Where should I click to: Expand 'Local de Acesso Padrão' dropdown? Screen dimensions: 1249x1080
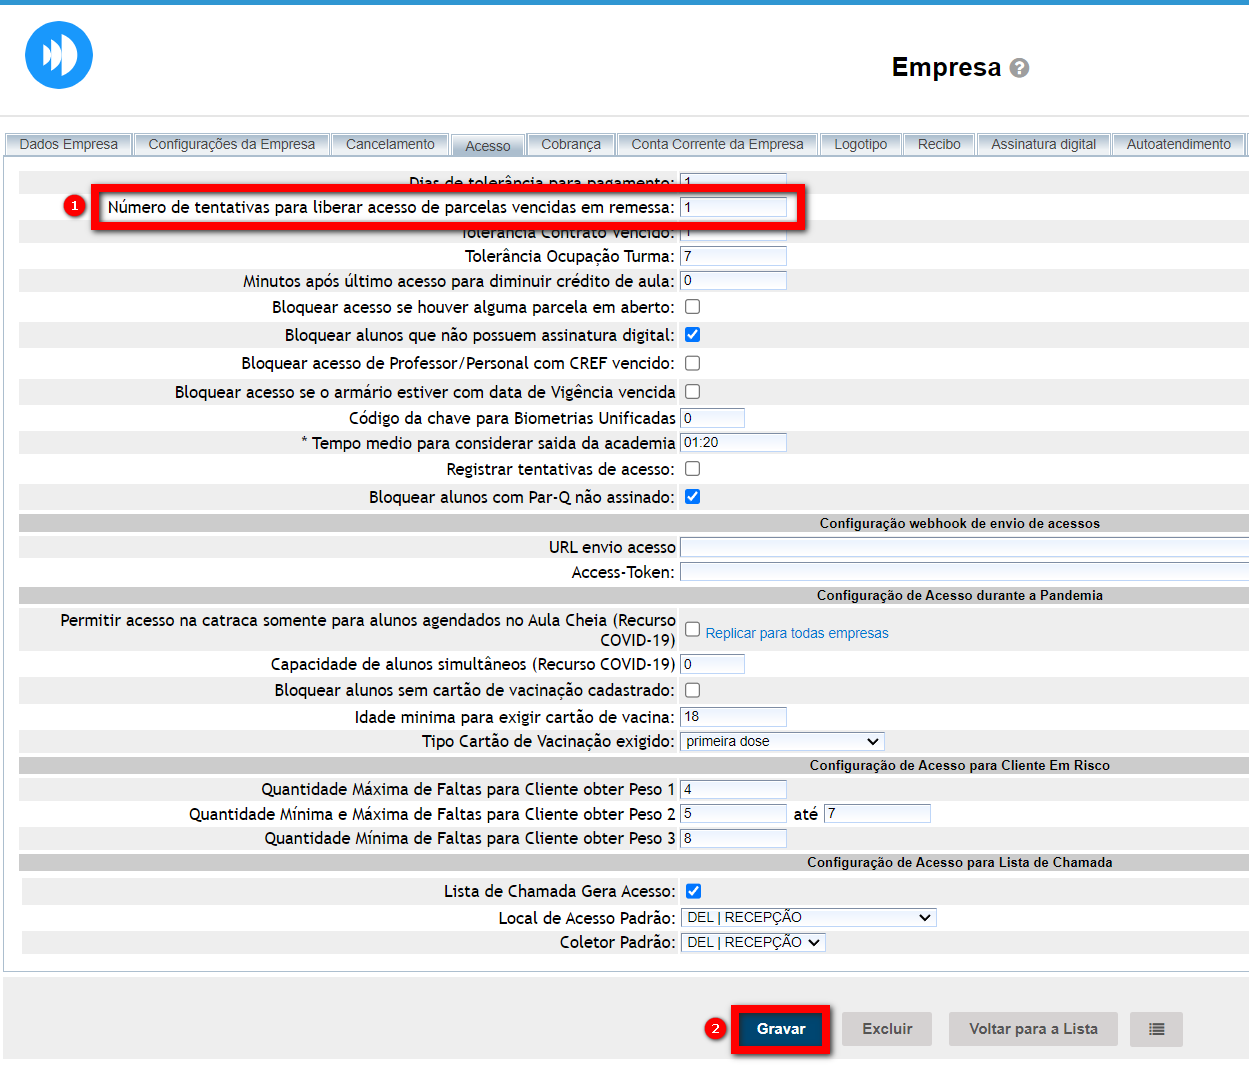point(808,918)
